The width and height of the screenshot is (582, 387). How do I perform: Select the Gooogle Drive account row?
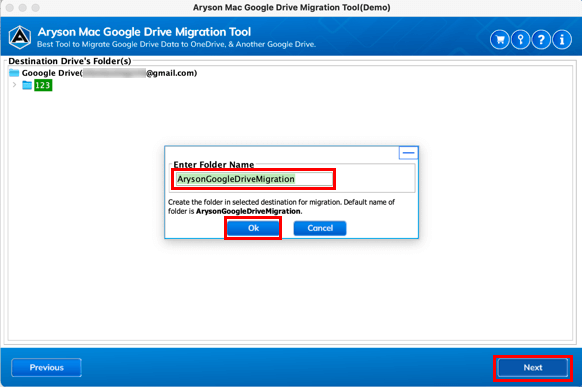103,73
